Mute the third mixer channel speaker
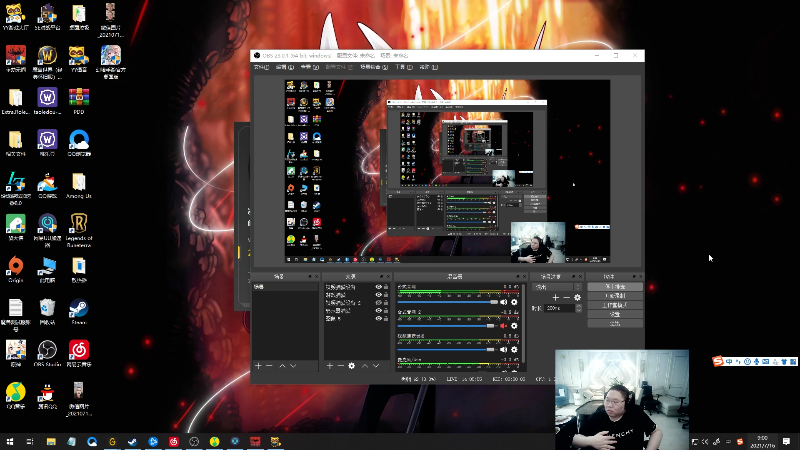Image resolution: width=800 pixels, height=450 pixels. 504,349
